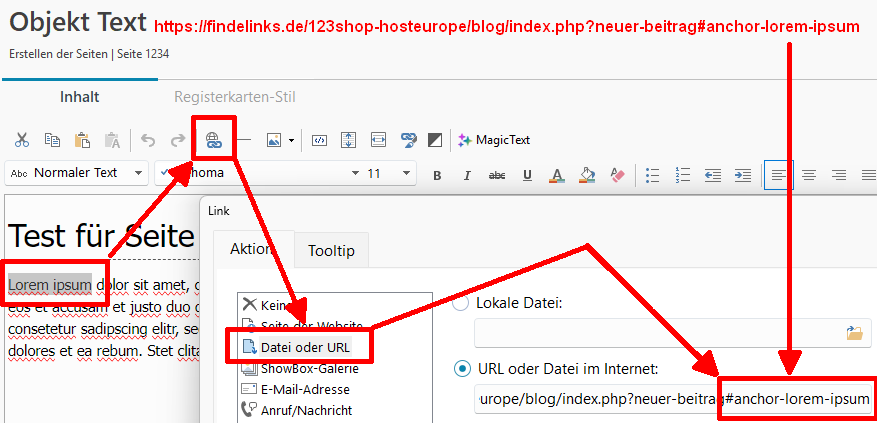Select the Tooltip tab in Link dialog

[331, 251]
